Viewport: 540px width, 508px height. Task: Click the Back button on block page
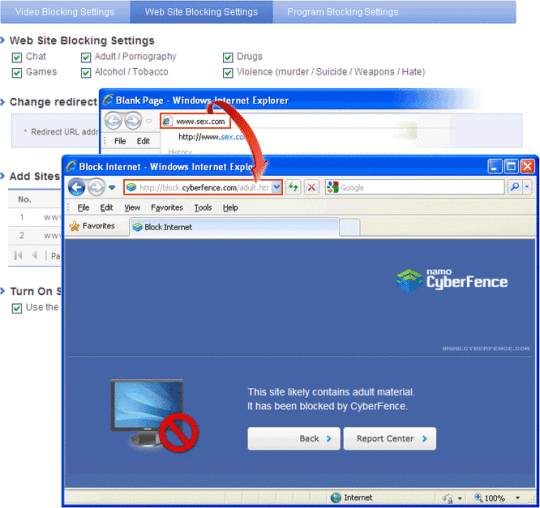tap(294, 439)
